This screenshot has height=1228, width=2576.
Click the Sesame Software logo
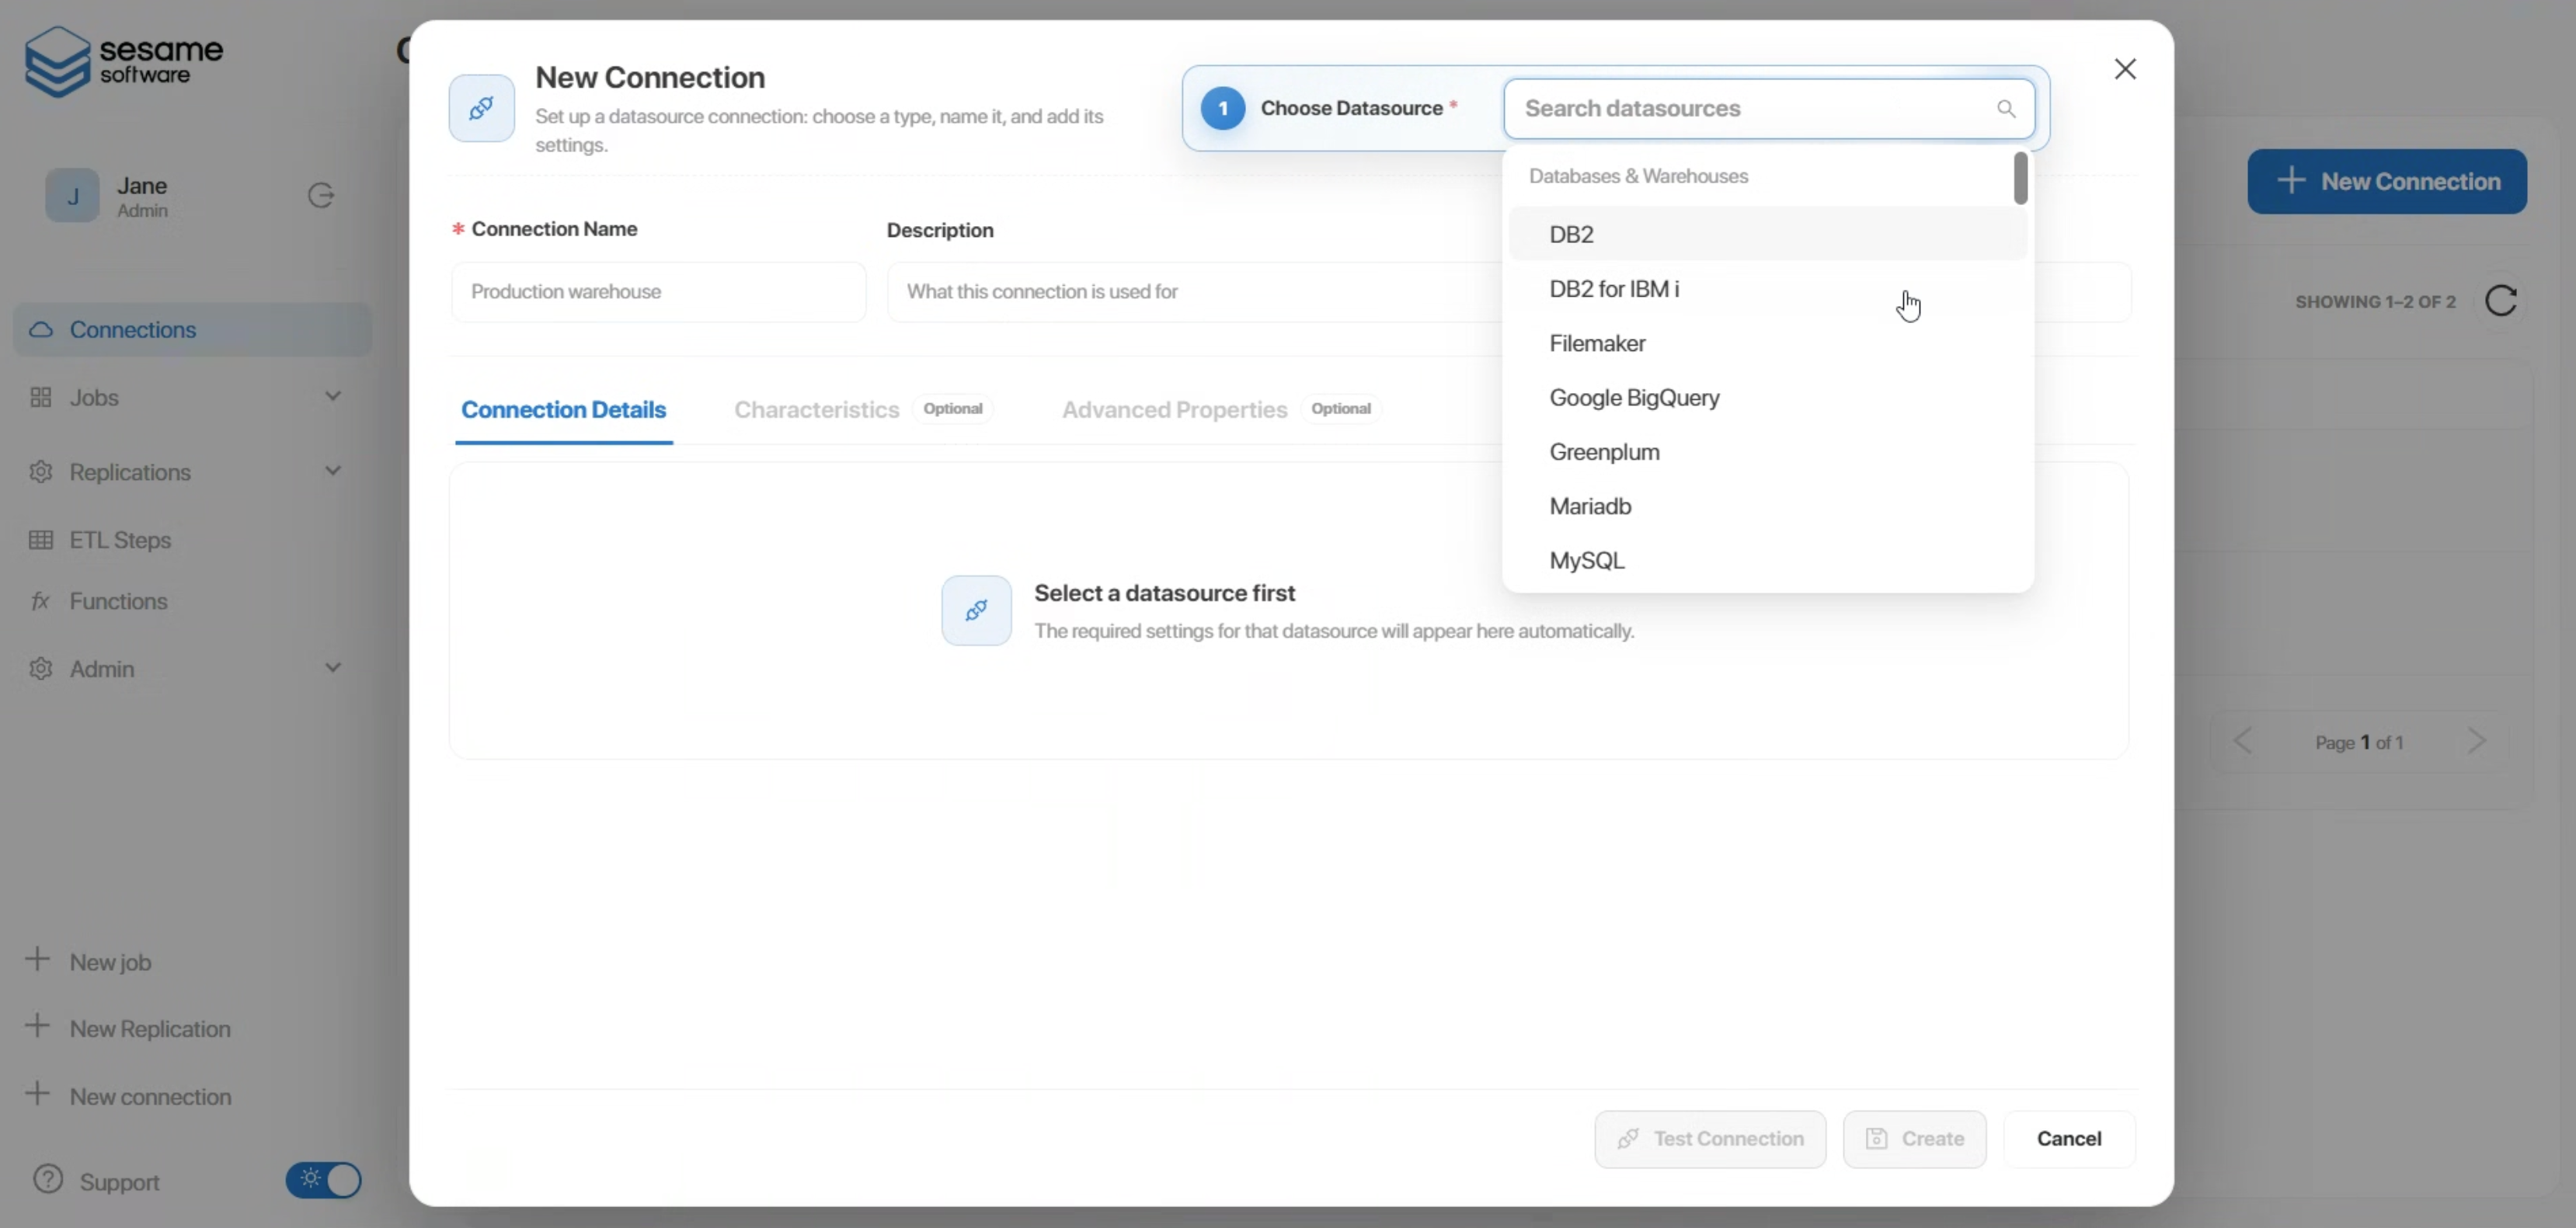[x=124, y=61]
